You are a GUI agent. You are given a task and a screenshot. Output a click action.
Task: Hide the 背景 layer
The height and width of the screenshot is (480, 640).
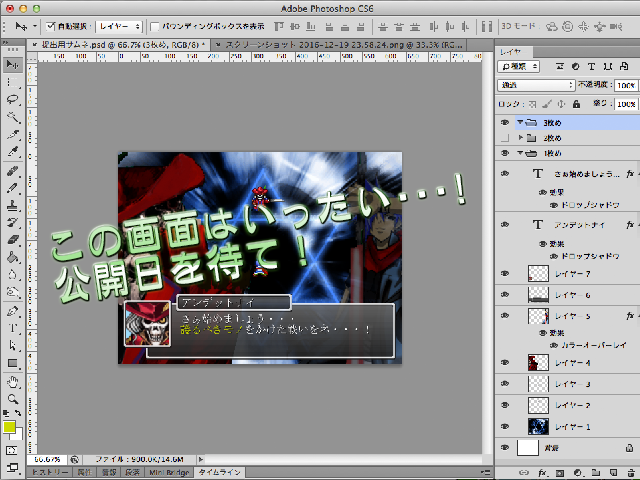coord(505,448)
